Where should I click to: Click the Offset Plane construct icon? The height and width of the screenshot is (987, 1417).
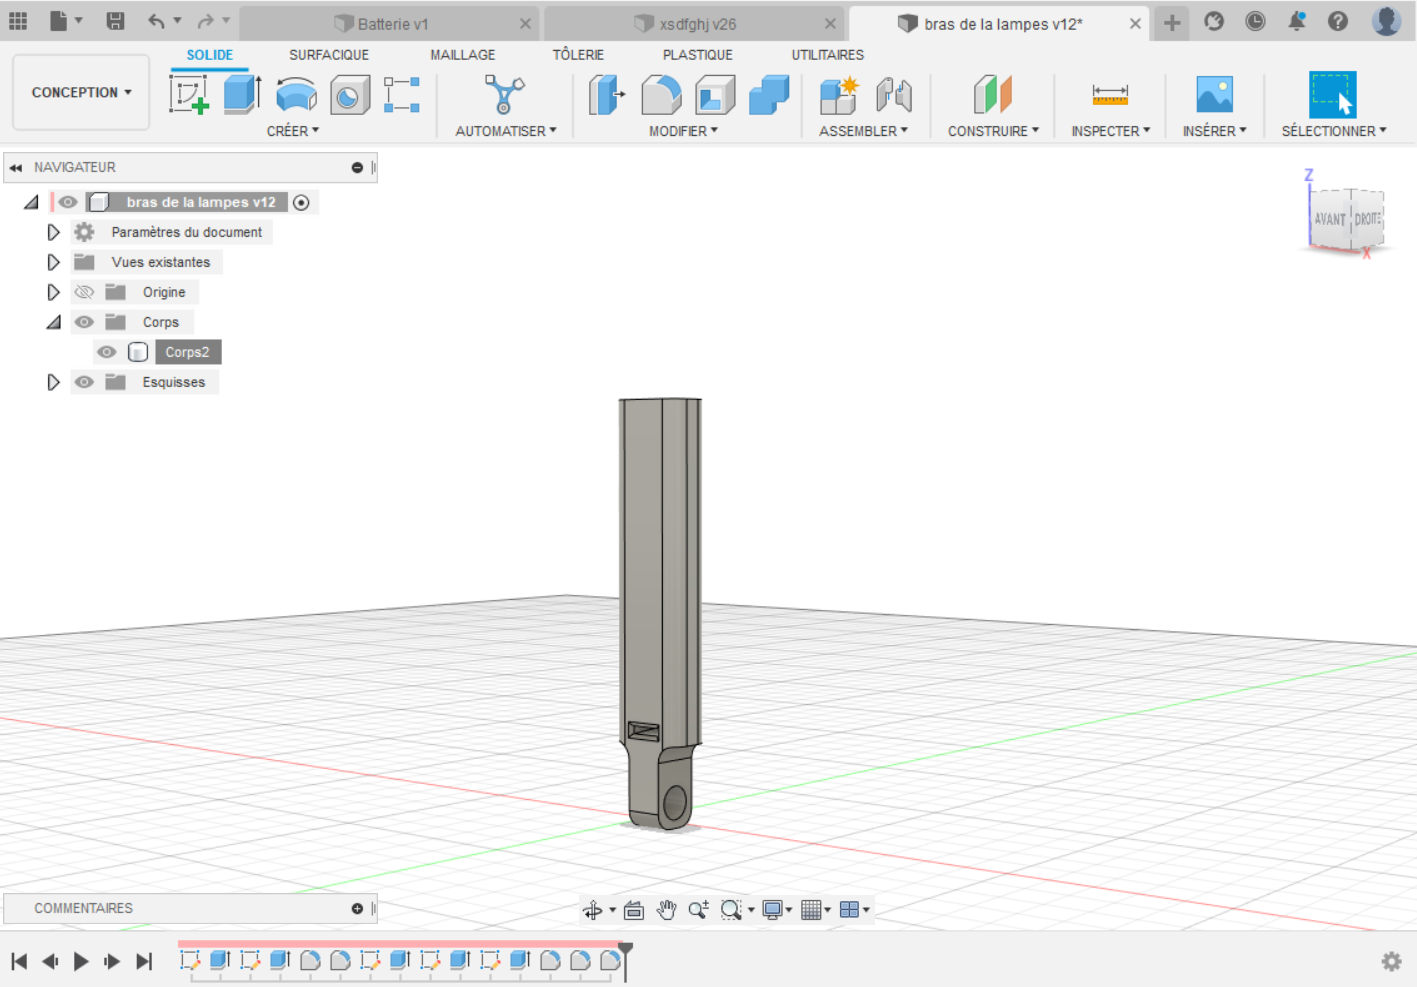[992, 95]
